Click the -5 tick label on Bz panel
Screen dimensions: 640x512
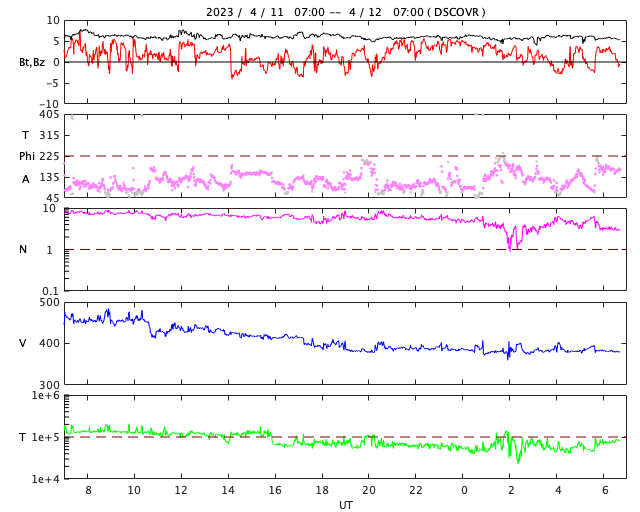coord(53,83)
